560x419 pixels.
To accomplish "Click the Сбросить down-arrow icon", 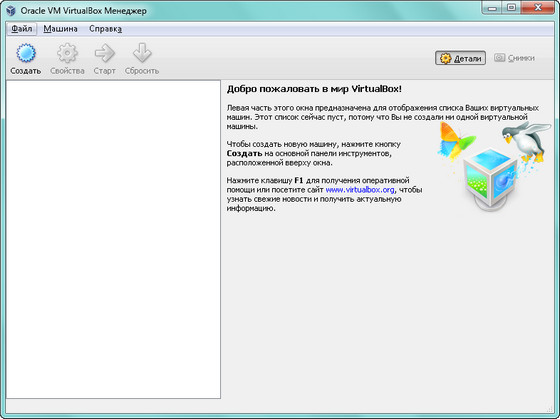I will coord(142,53).
